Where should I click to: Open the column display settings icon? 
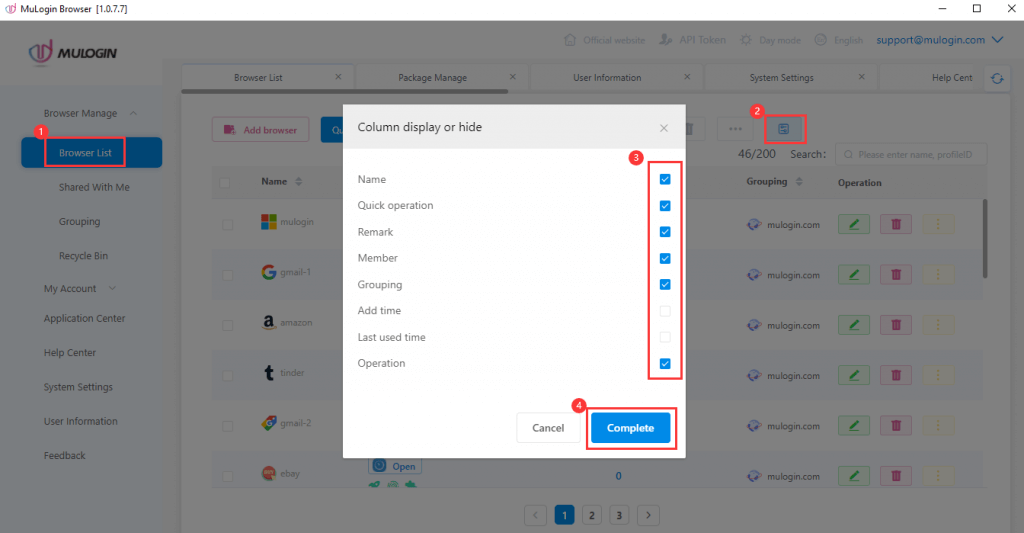tap(784, 129)
